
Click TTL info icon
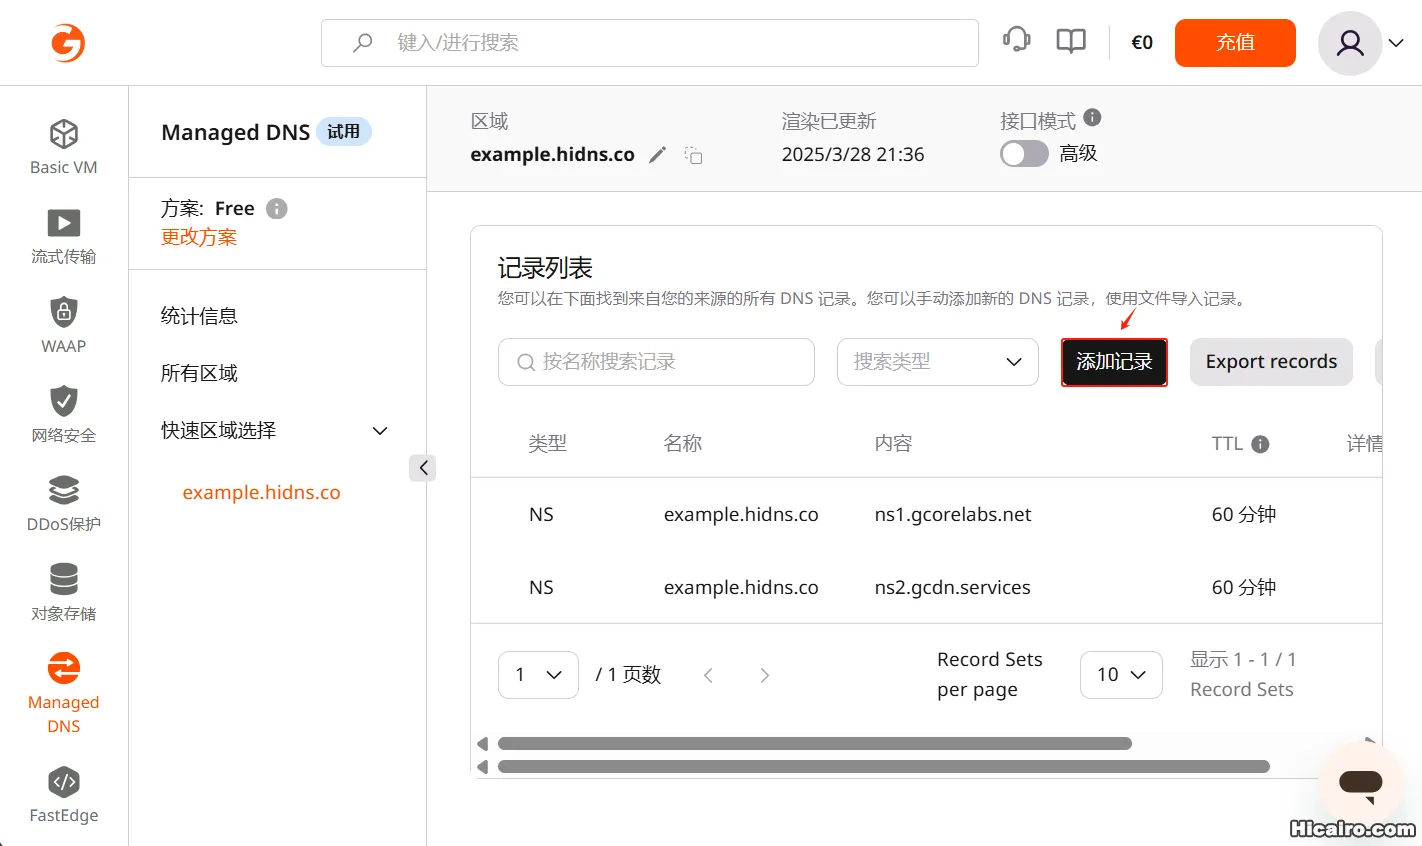pos(1260,444)
